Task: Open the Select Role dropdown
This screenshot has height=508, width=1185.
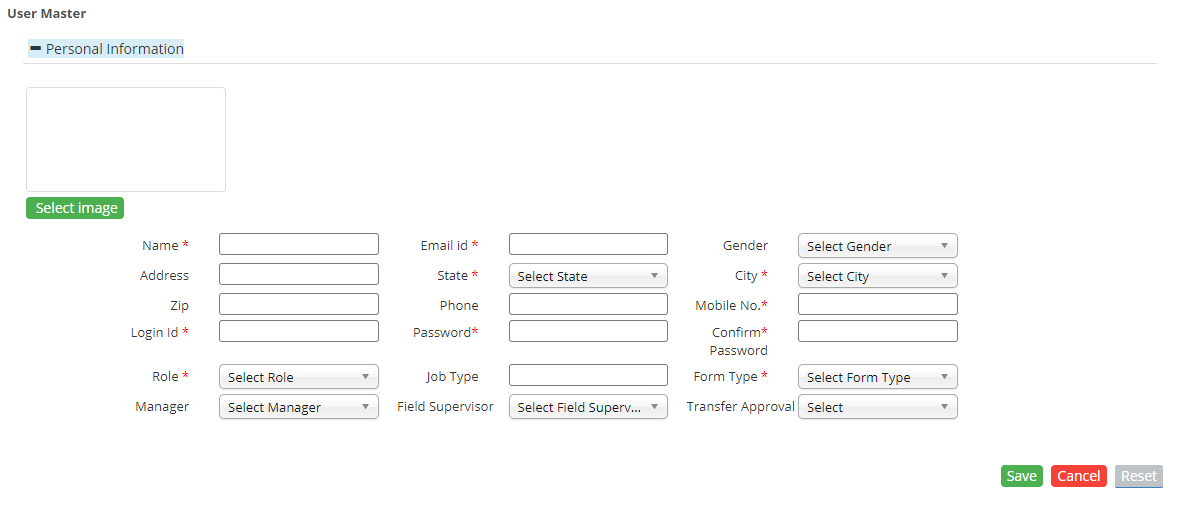Action: tap(298, 377)
